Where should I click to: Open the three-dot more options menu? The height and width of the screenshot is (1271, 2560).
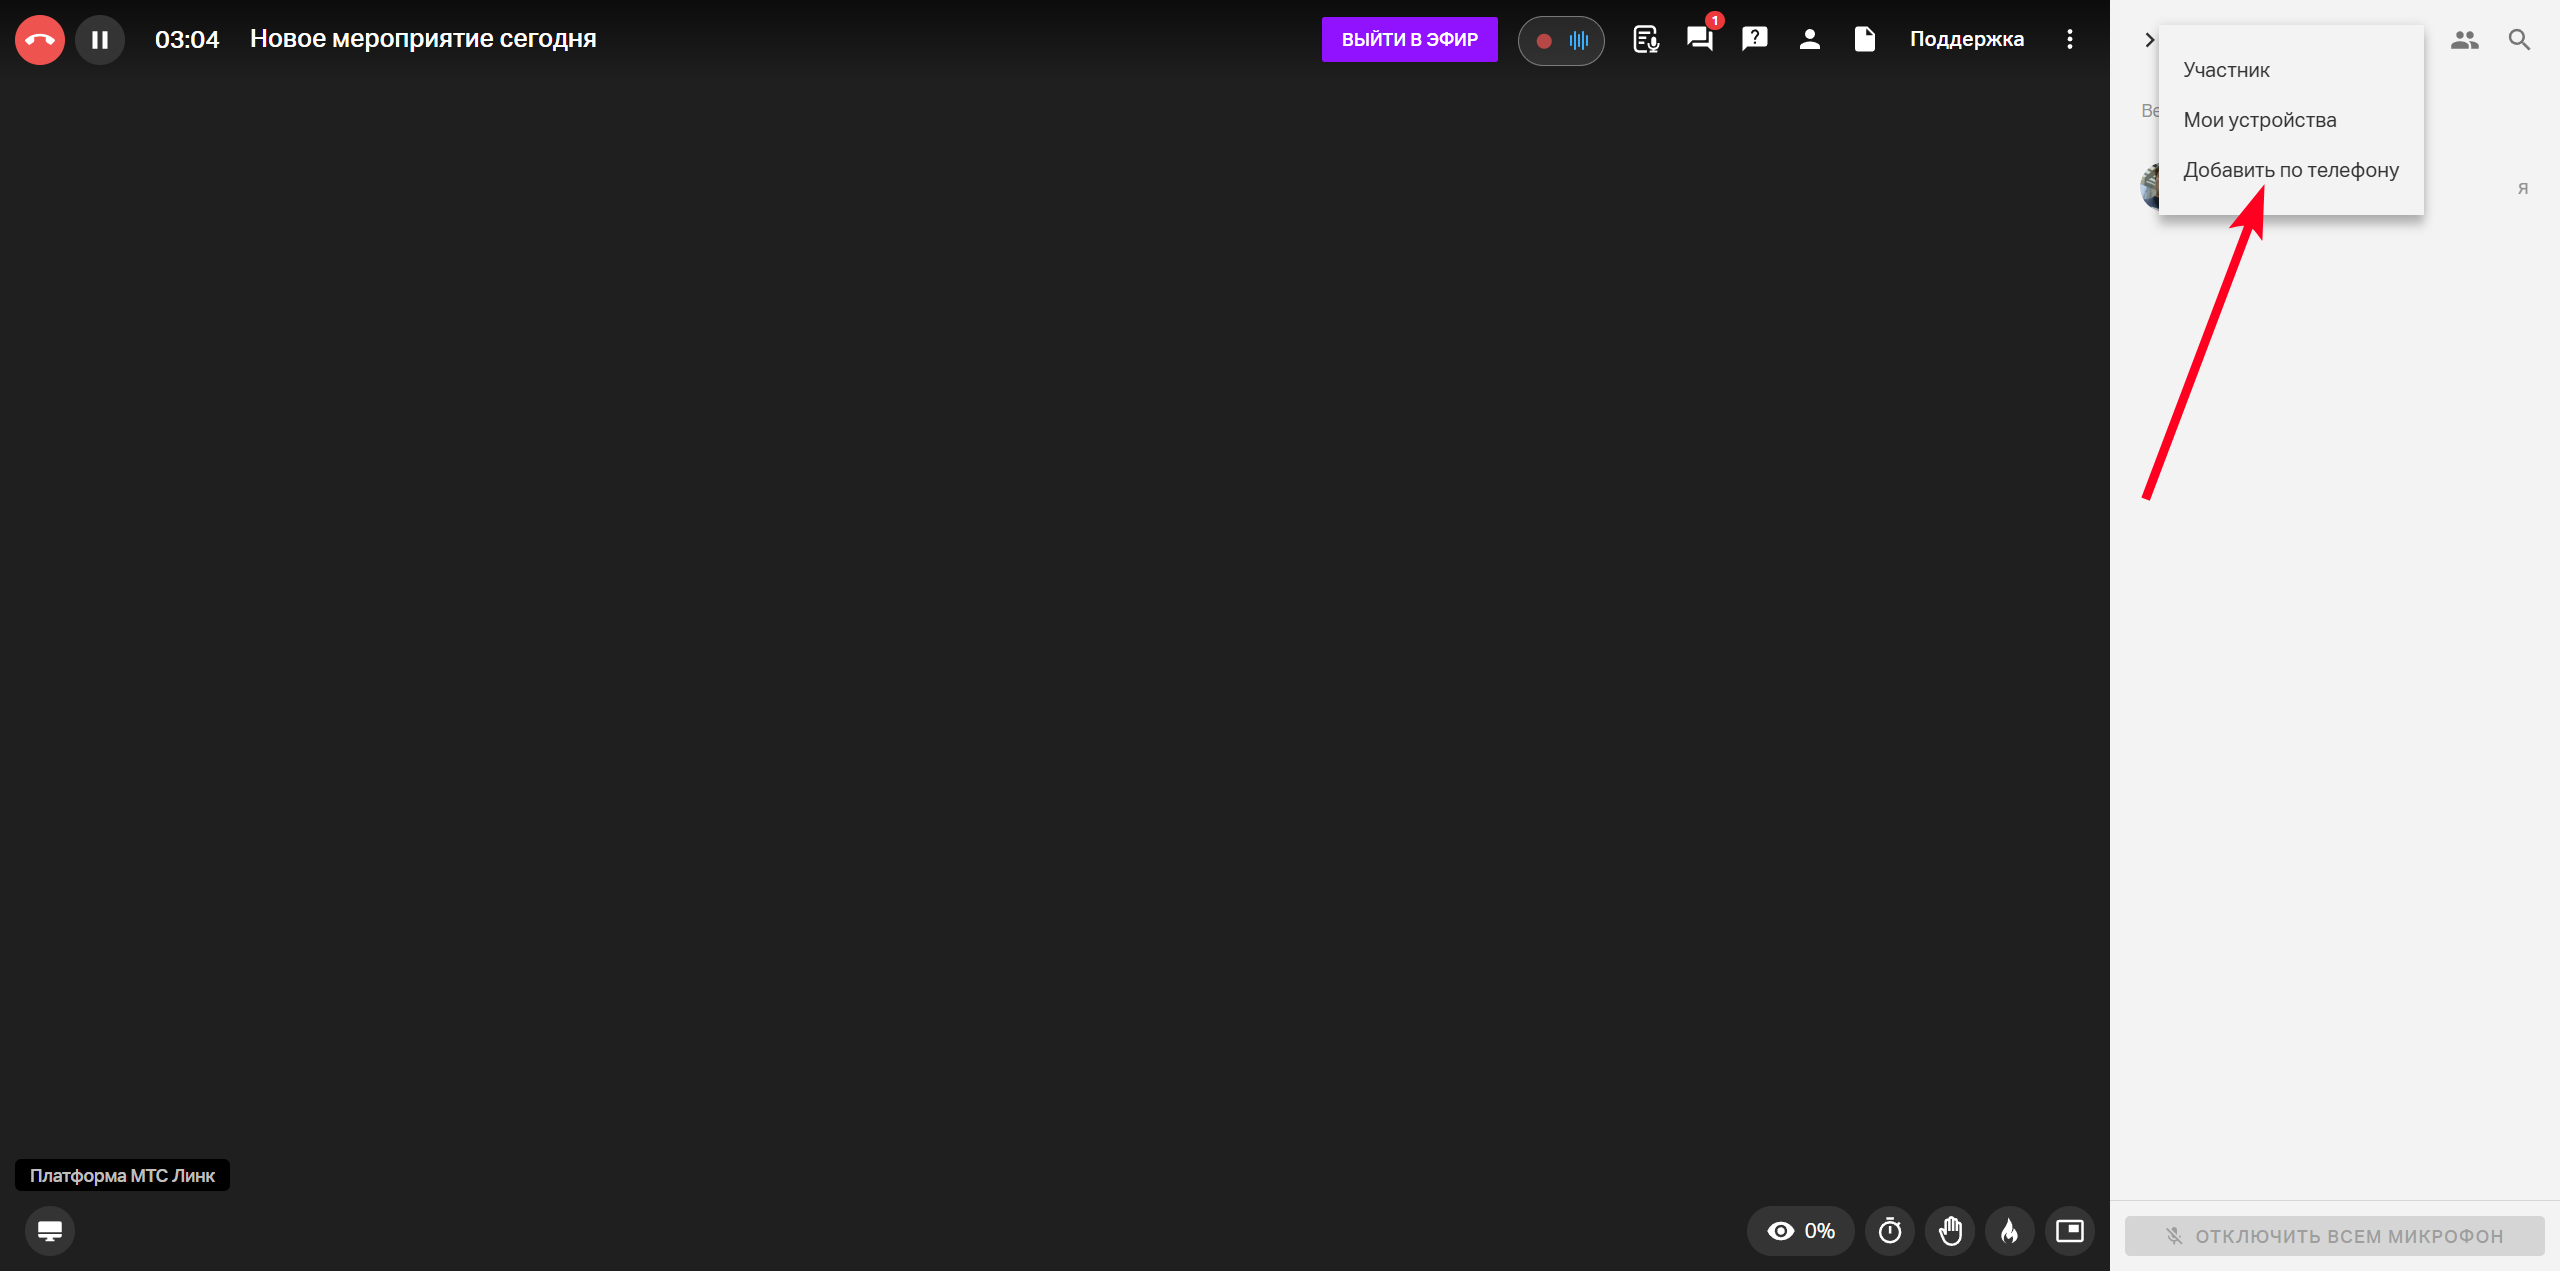2069,39
